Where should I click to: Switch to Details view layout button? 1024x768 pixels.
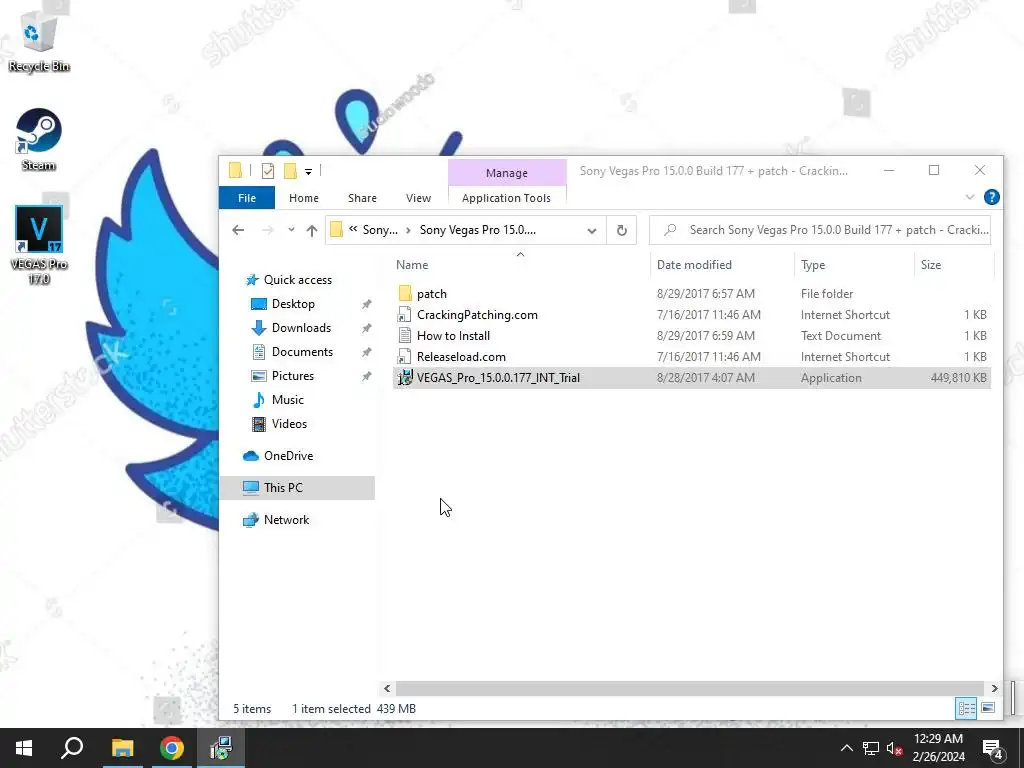(966, 708)
